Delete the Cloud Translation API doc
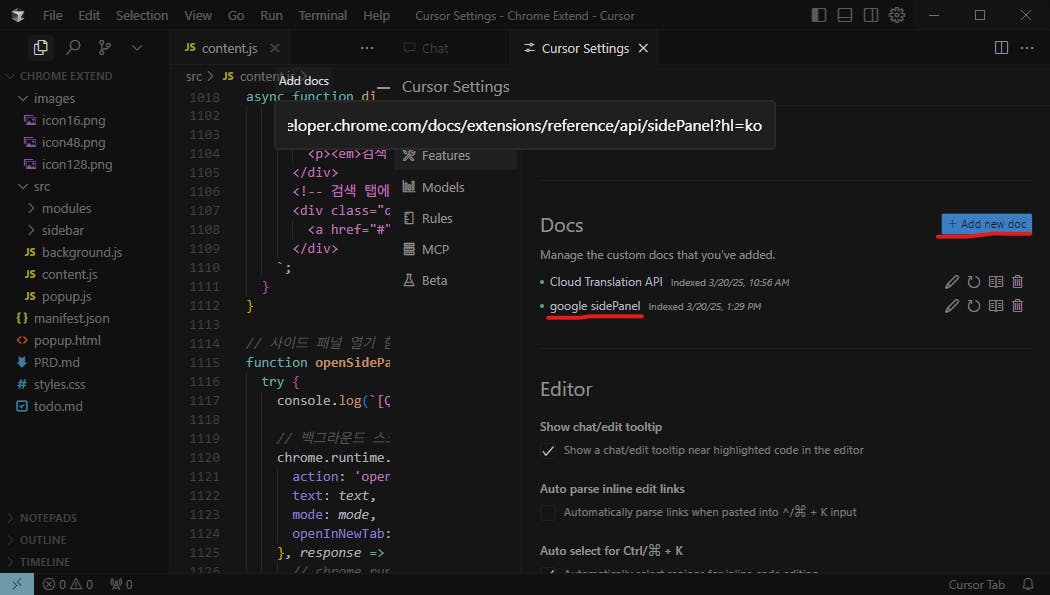 1018,282
